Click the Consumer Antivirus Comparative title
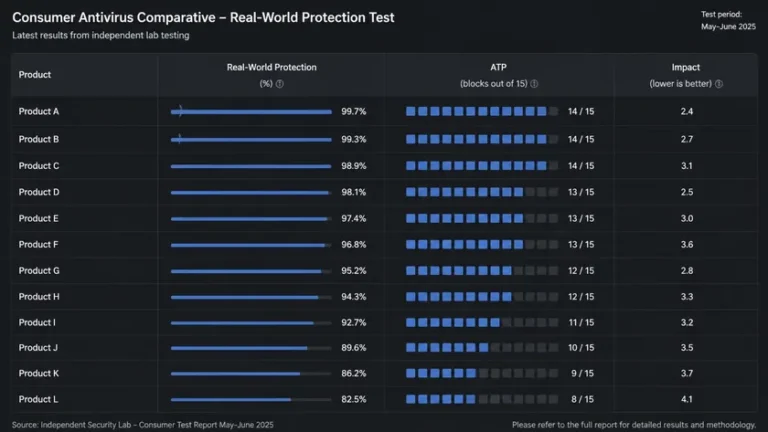 pyautogui.click(x=203, y=18)
